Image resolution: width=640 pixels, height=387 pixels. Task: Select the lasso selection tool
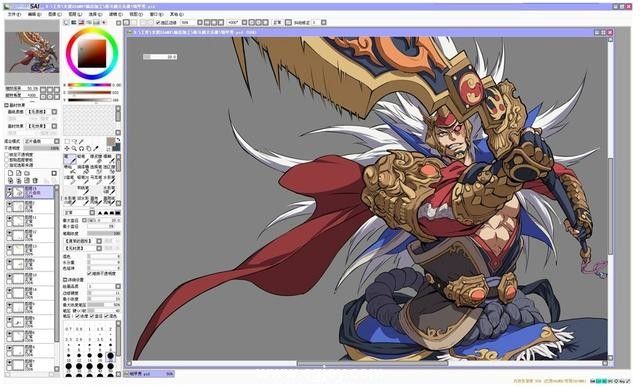(74, 141)
